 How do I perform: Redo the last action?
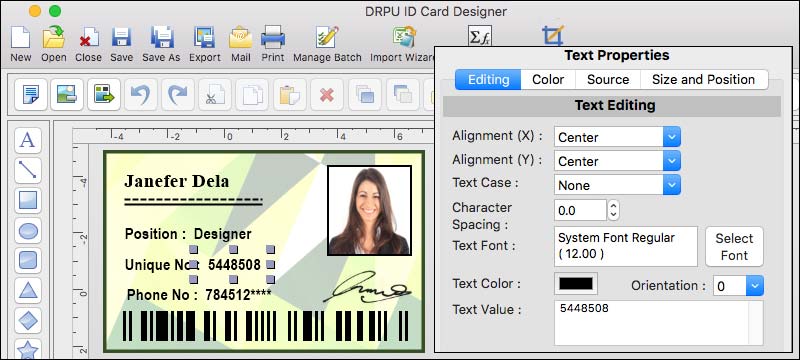tap(178, 94)
